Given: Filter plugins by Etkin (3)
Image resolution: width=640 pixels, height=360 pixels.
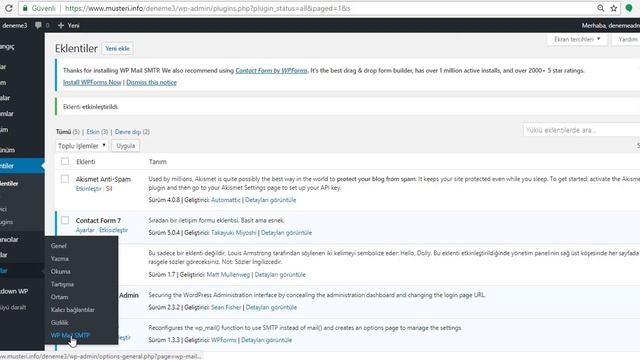Looking at the screenshot, I should tap(97, 132).
